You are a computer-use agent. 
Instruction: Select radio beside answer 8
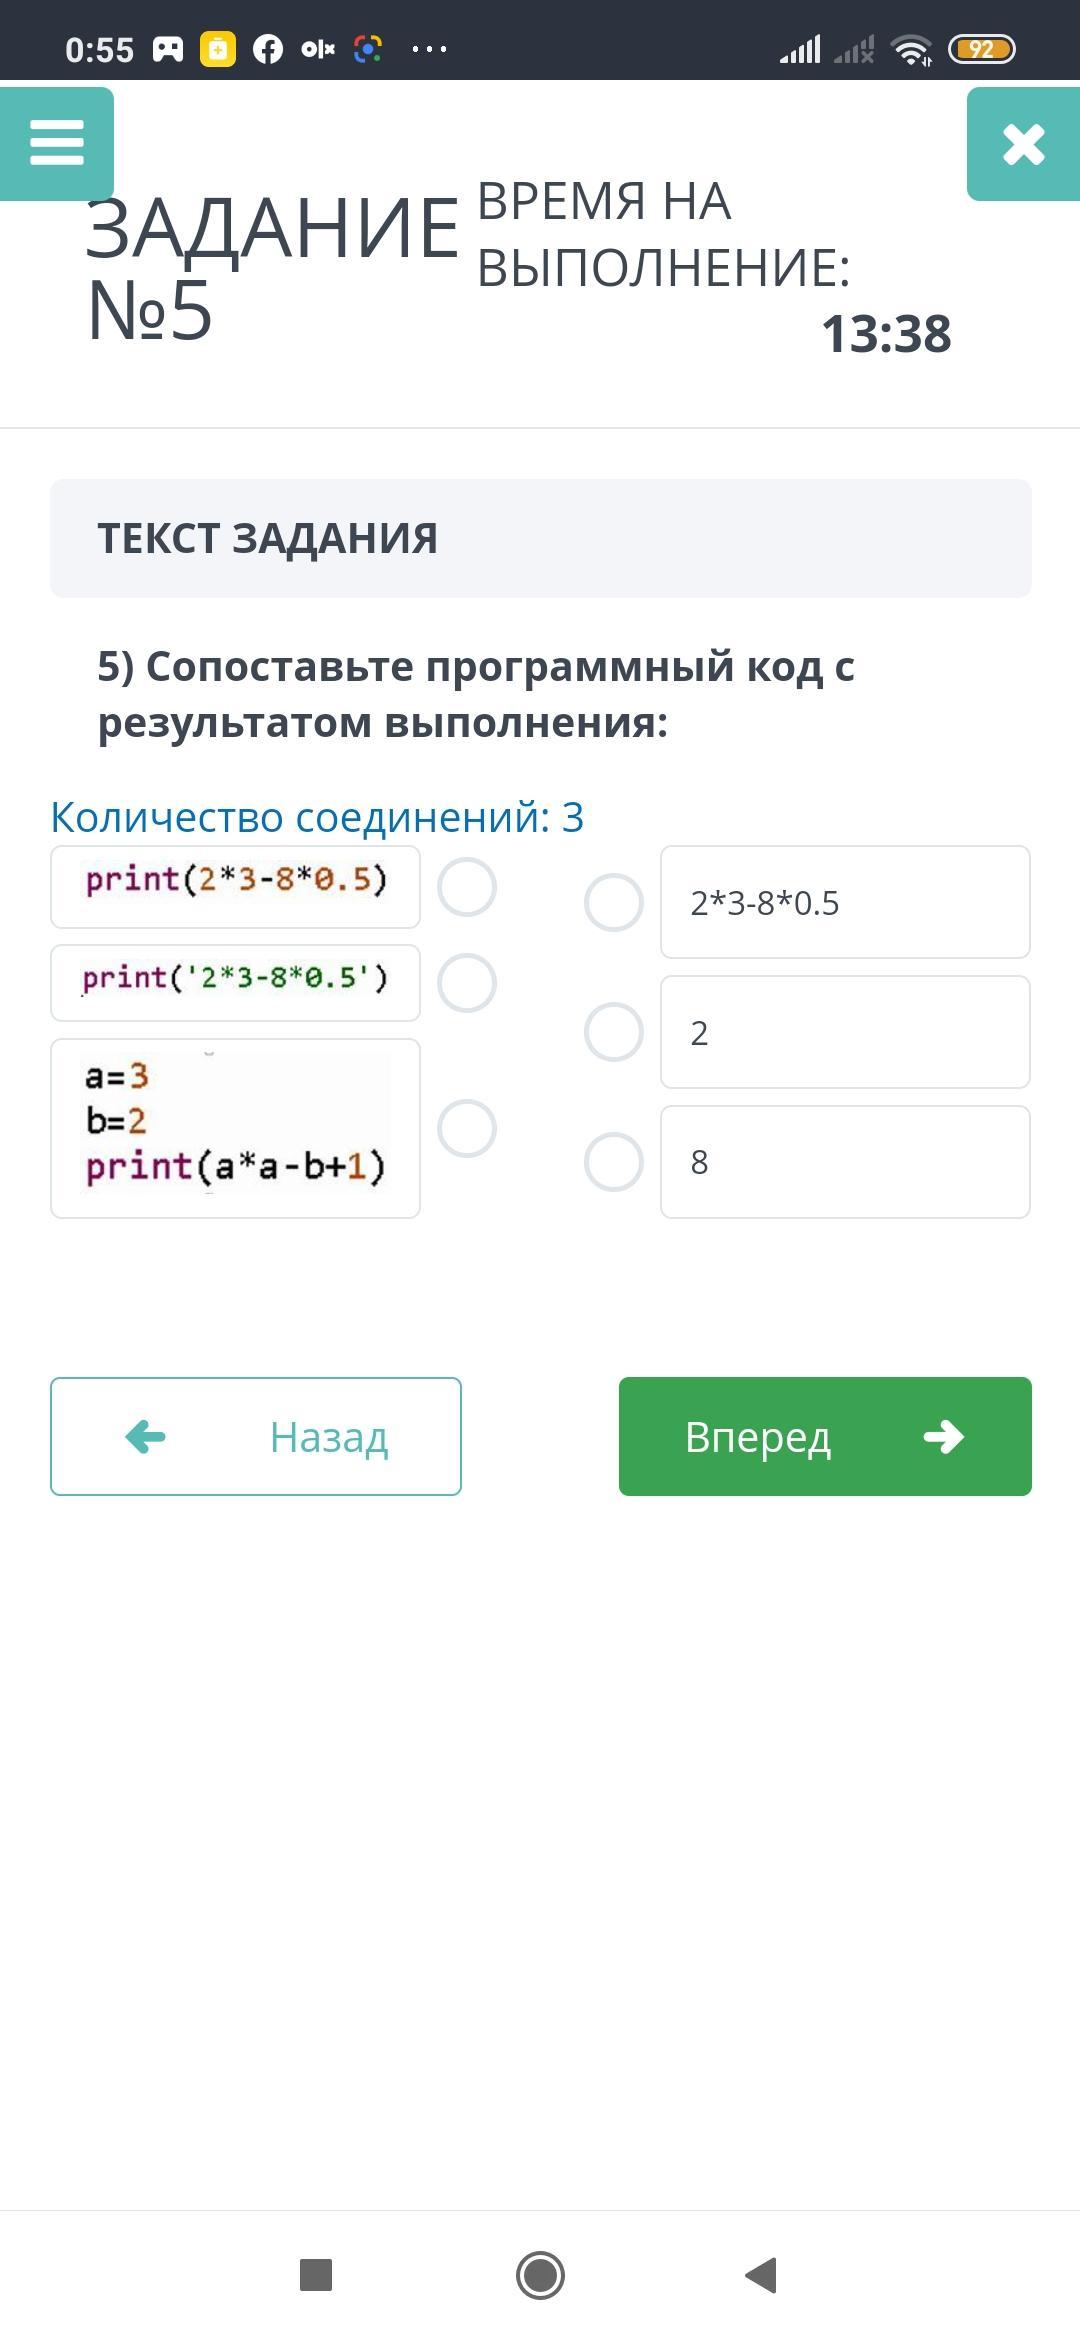click(613, 1162)
